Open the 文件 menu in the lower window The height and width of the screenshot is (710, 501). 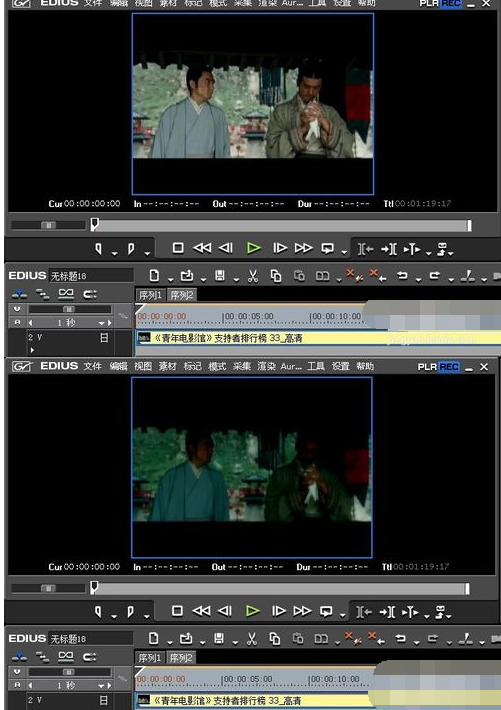click(x=92, y=366)
